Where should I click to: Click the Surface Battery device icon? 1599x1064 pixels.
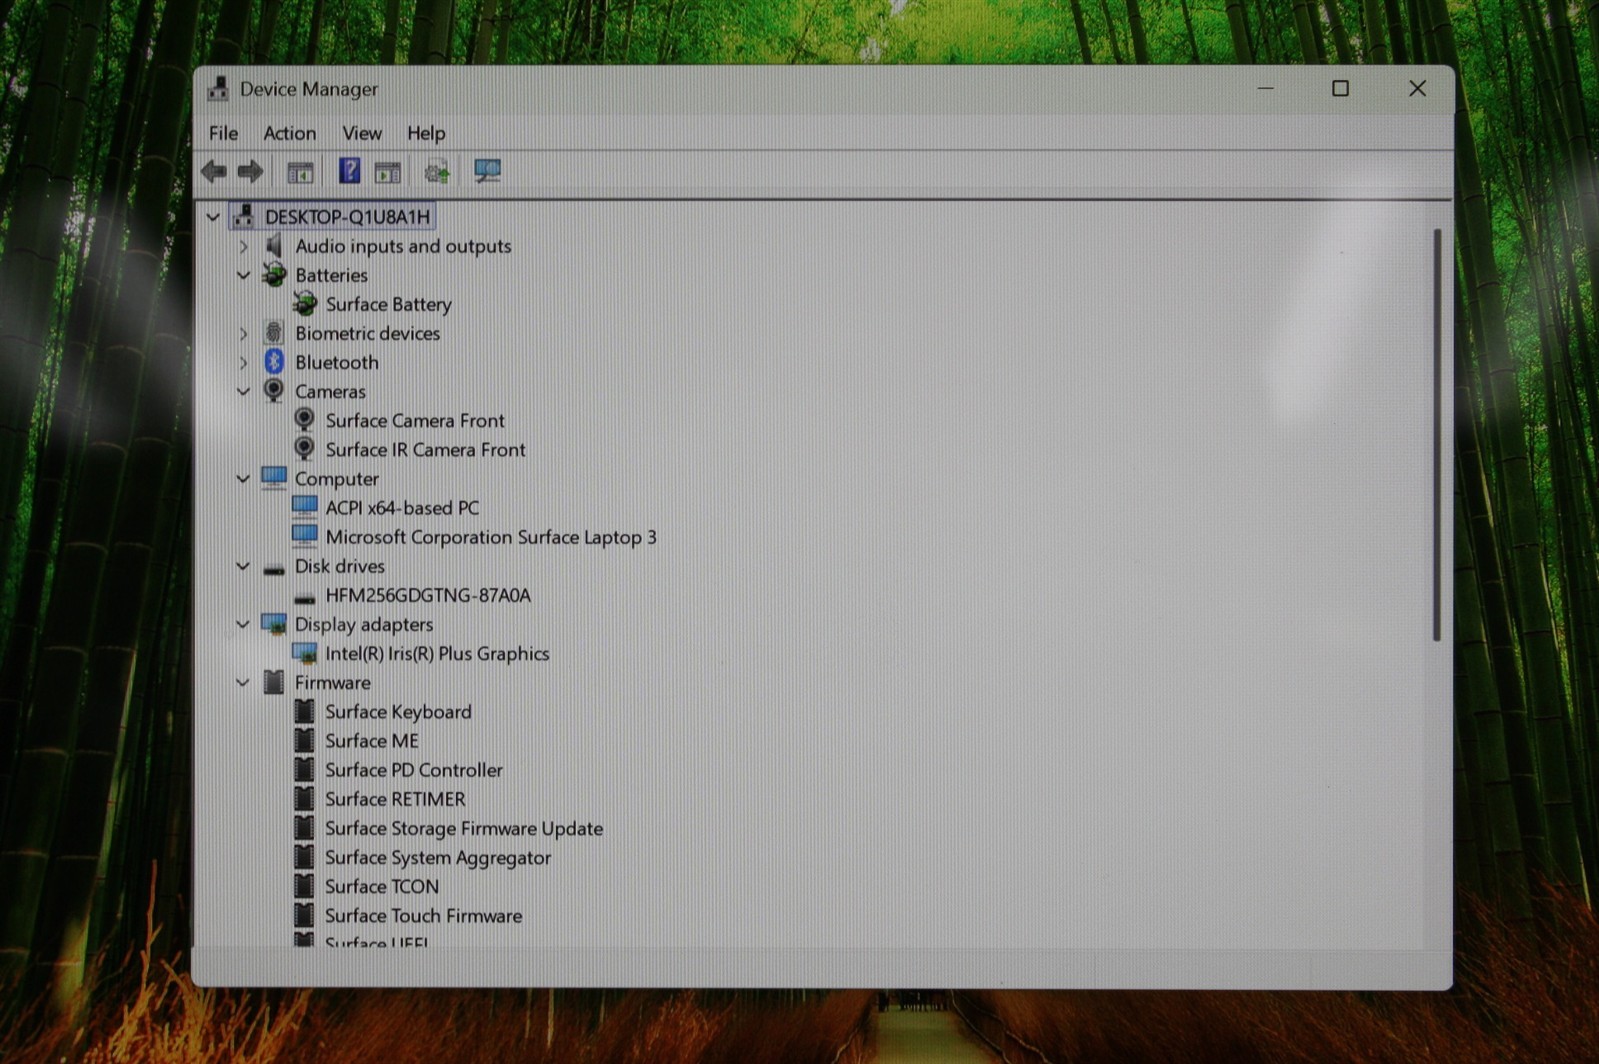pyautogui.click(x=305, y=303)
